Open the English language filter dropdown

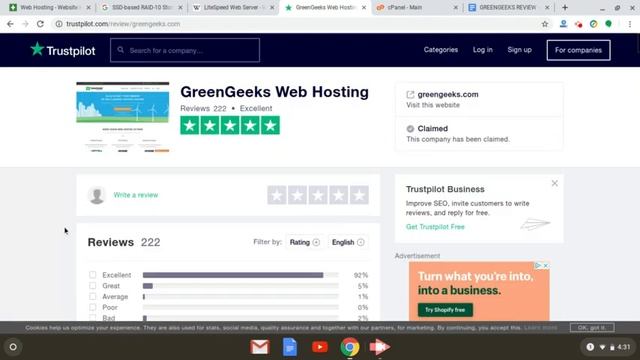[x=348, y=242]
